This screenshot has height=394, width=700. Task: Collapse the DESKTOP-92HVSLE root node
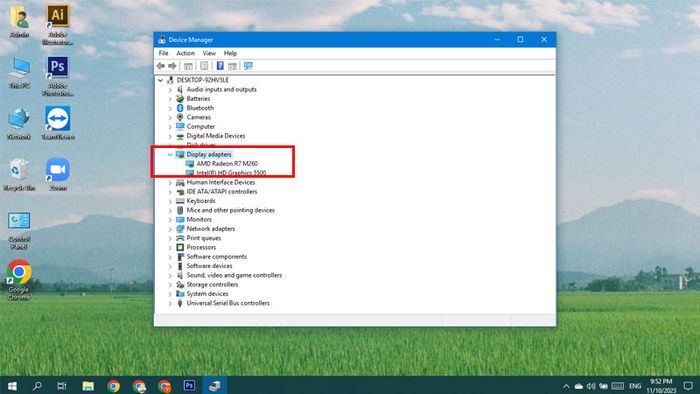click(160, 80)
